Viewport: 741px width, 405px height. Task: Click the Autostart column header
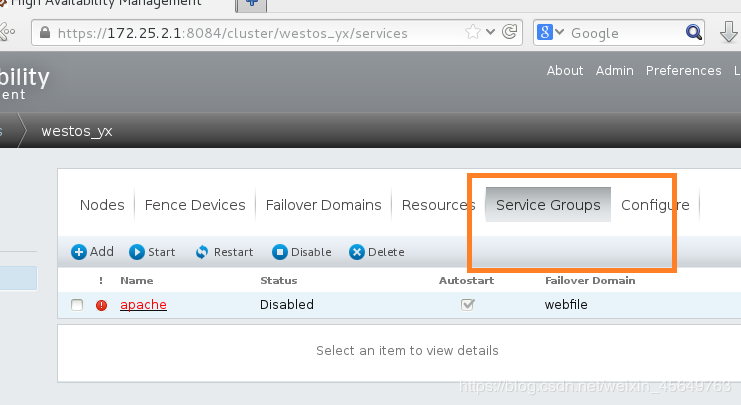(x=466, y=280)
